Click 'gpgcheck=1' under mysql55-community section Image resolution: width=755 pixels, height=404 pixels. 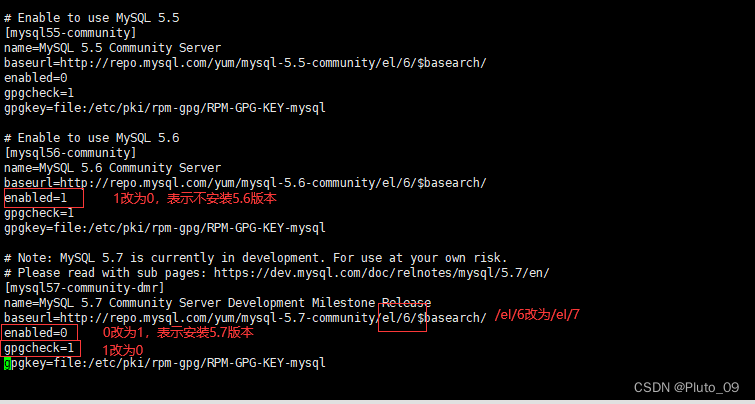pos(39,93)
